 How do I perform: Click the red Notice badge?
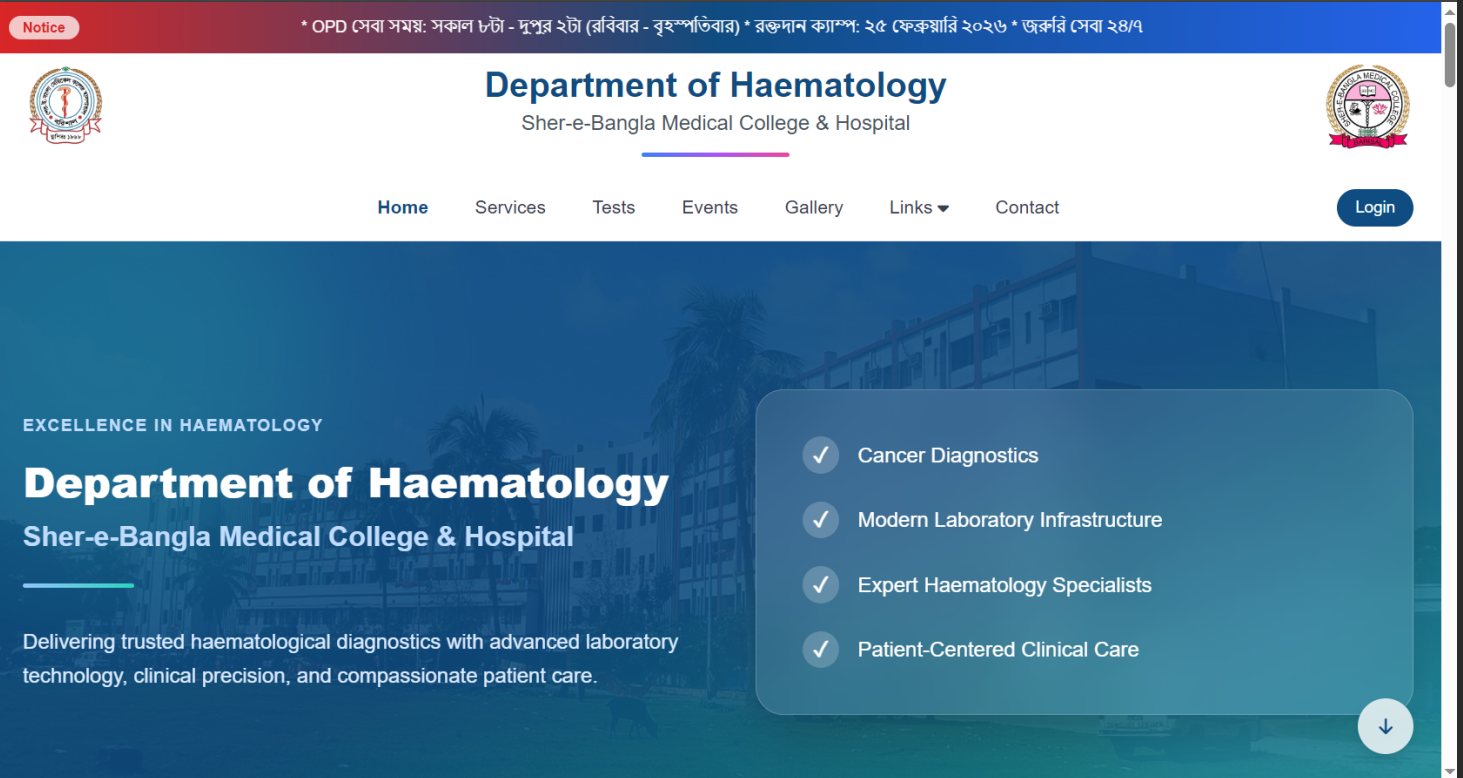point(44,27)
